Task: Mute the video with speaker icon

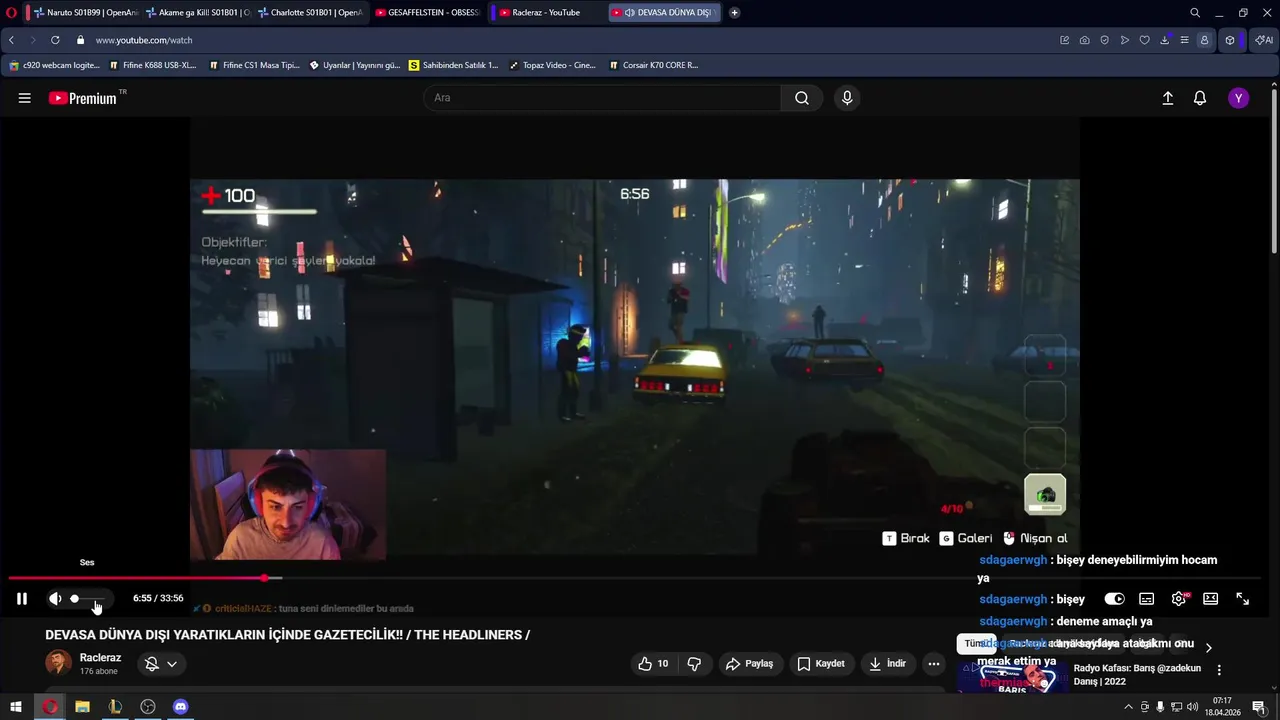Action: pos(55,599)
